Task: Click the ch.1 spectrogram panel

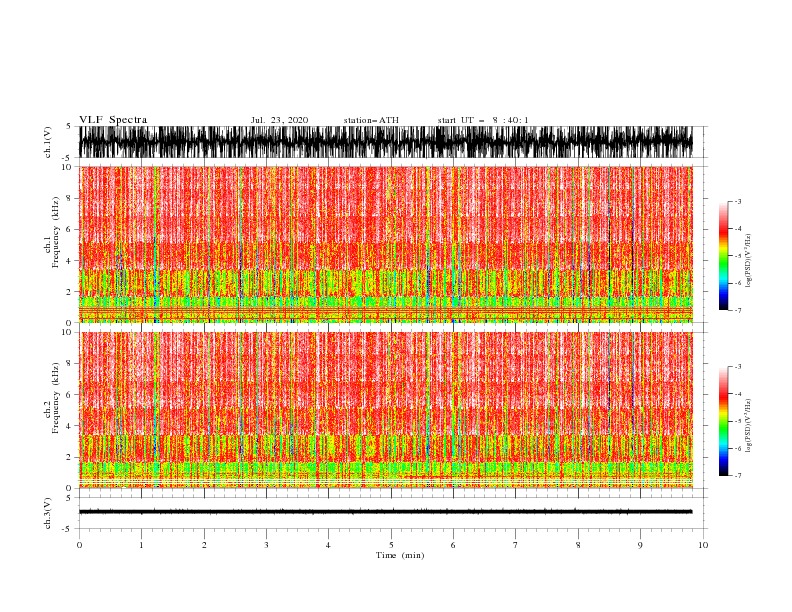Action: click(385, 244)
